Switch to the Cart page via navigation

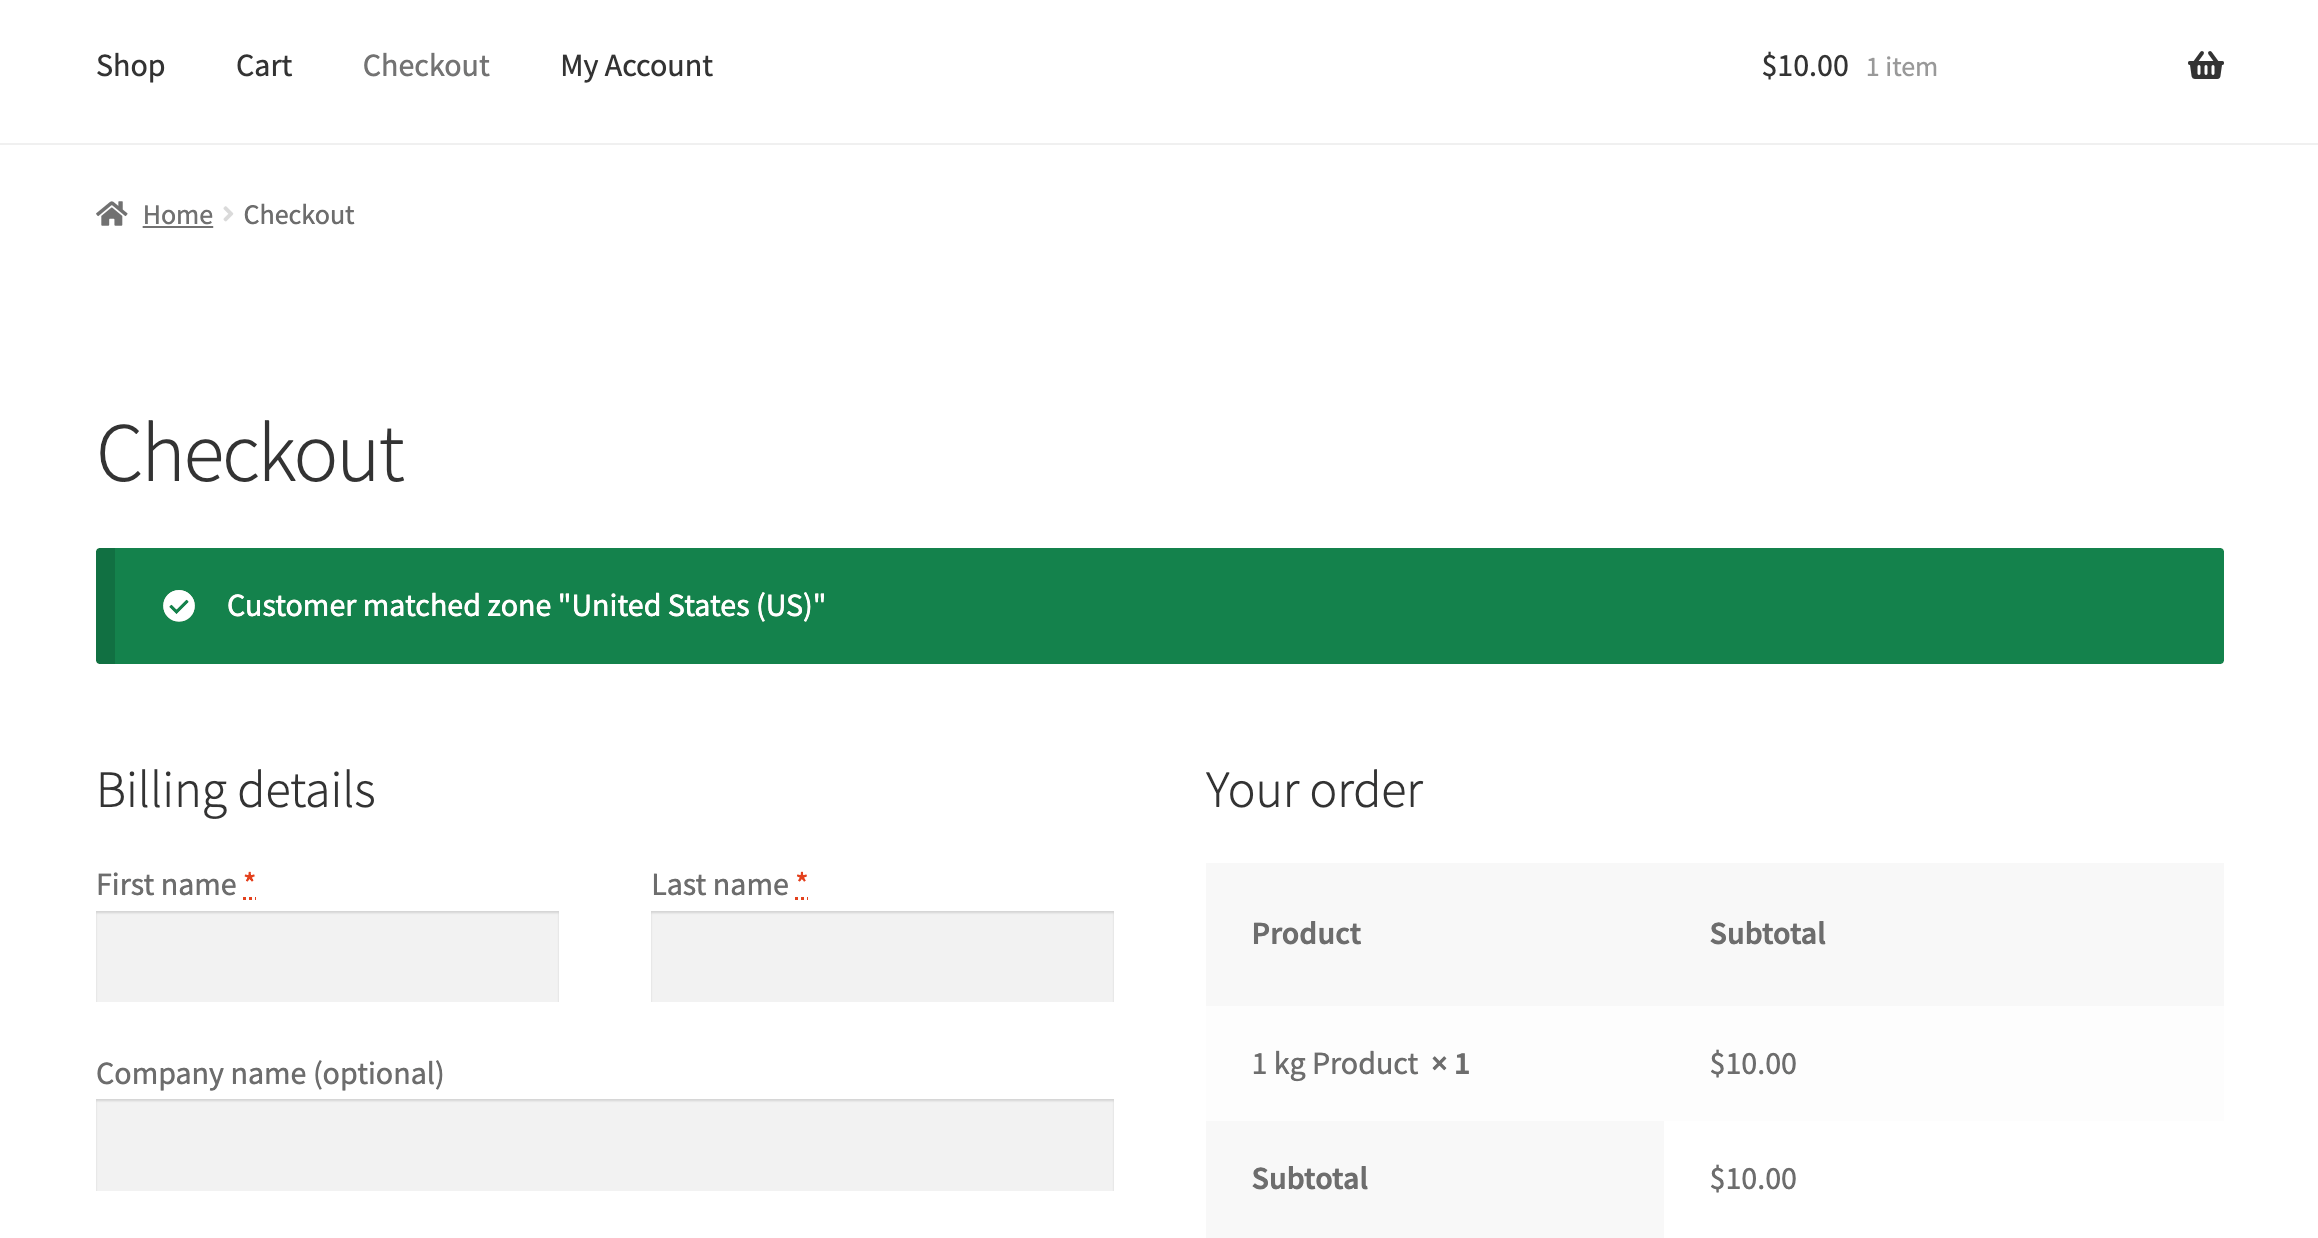[263, 65]
